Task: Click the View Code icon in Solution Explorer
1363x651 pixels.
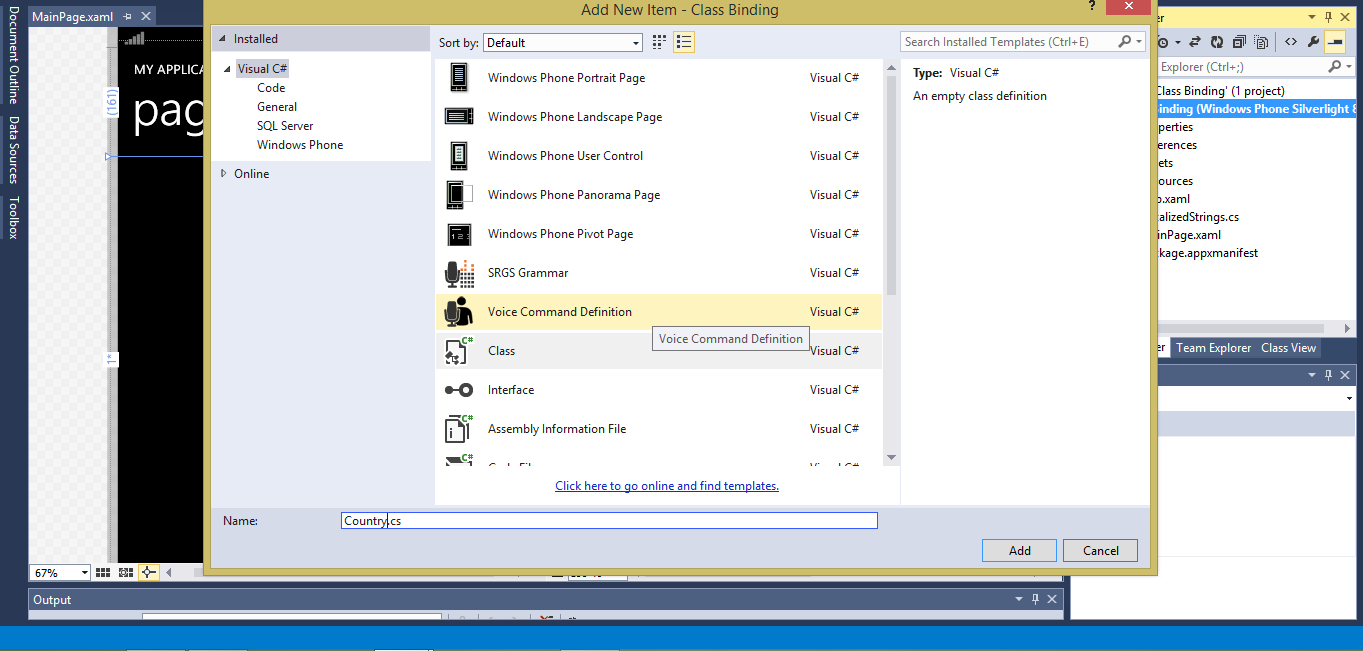Action: click(x=1291, y=43)
